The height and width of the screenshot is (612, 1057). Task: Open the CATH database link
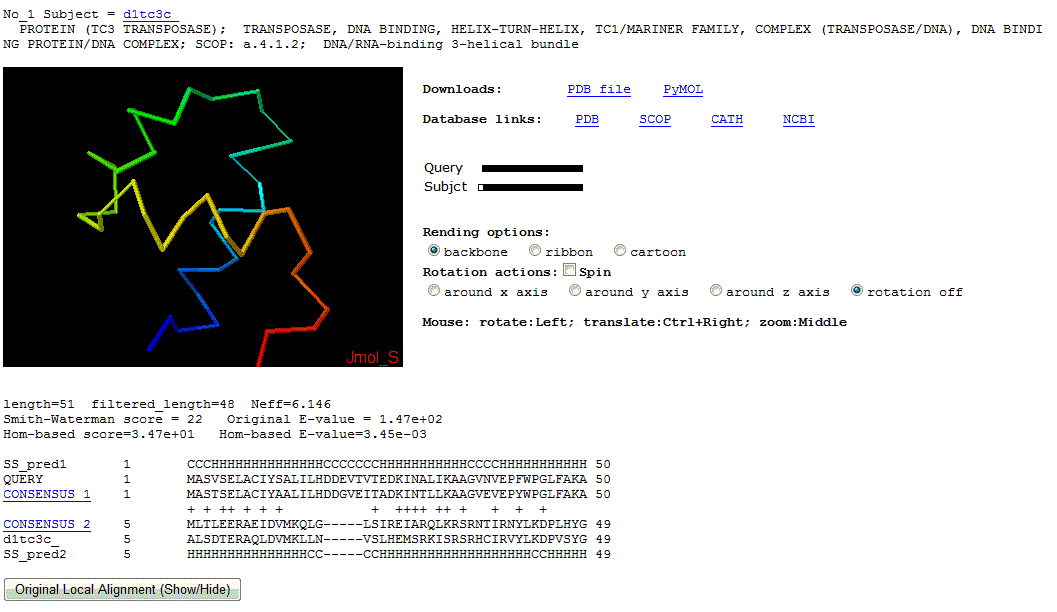[727, 119]
